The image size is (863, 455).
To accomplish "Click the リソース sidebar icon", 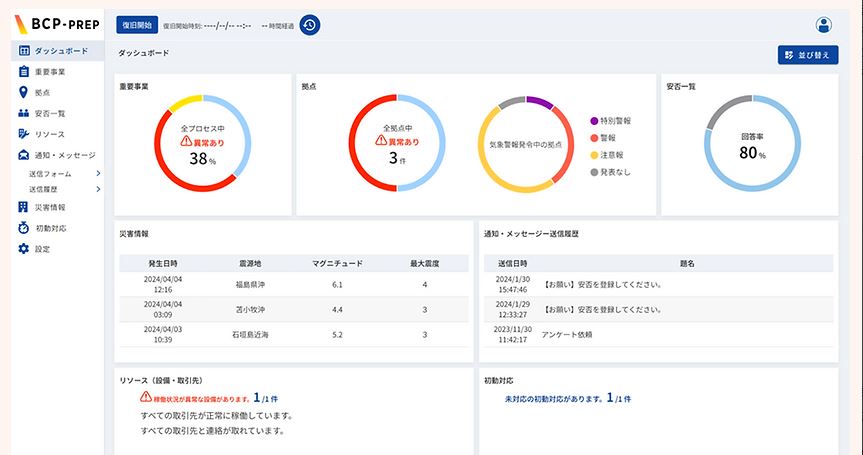I will (24, 134).
